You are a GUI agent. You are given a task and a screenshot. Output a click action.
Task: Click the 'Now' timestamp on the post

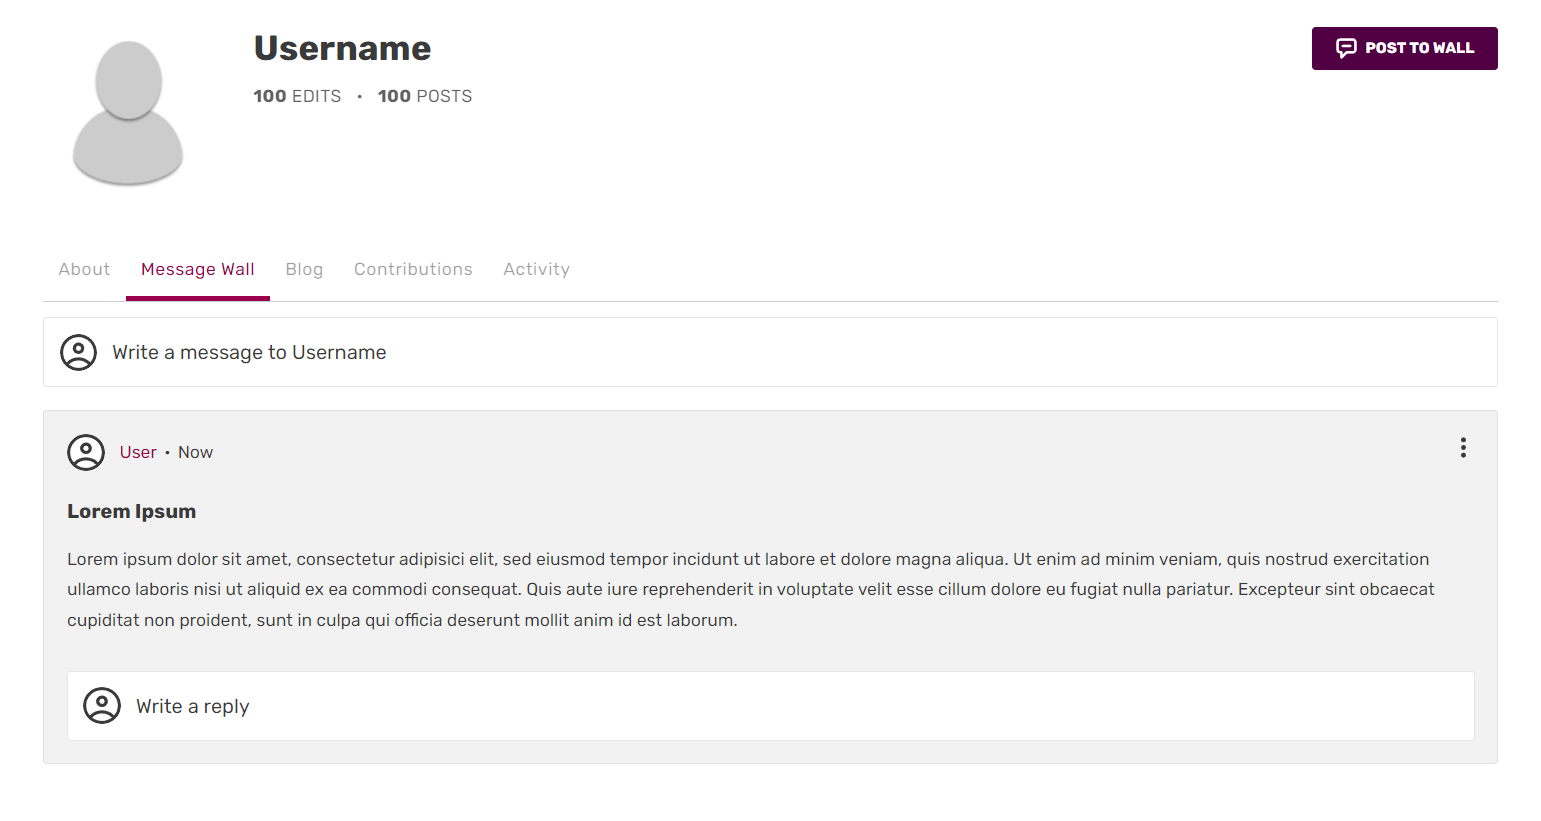(x=195, y=453)
